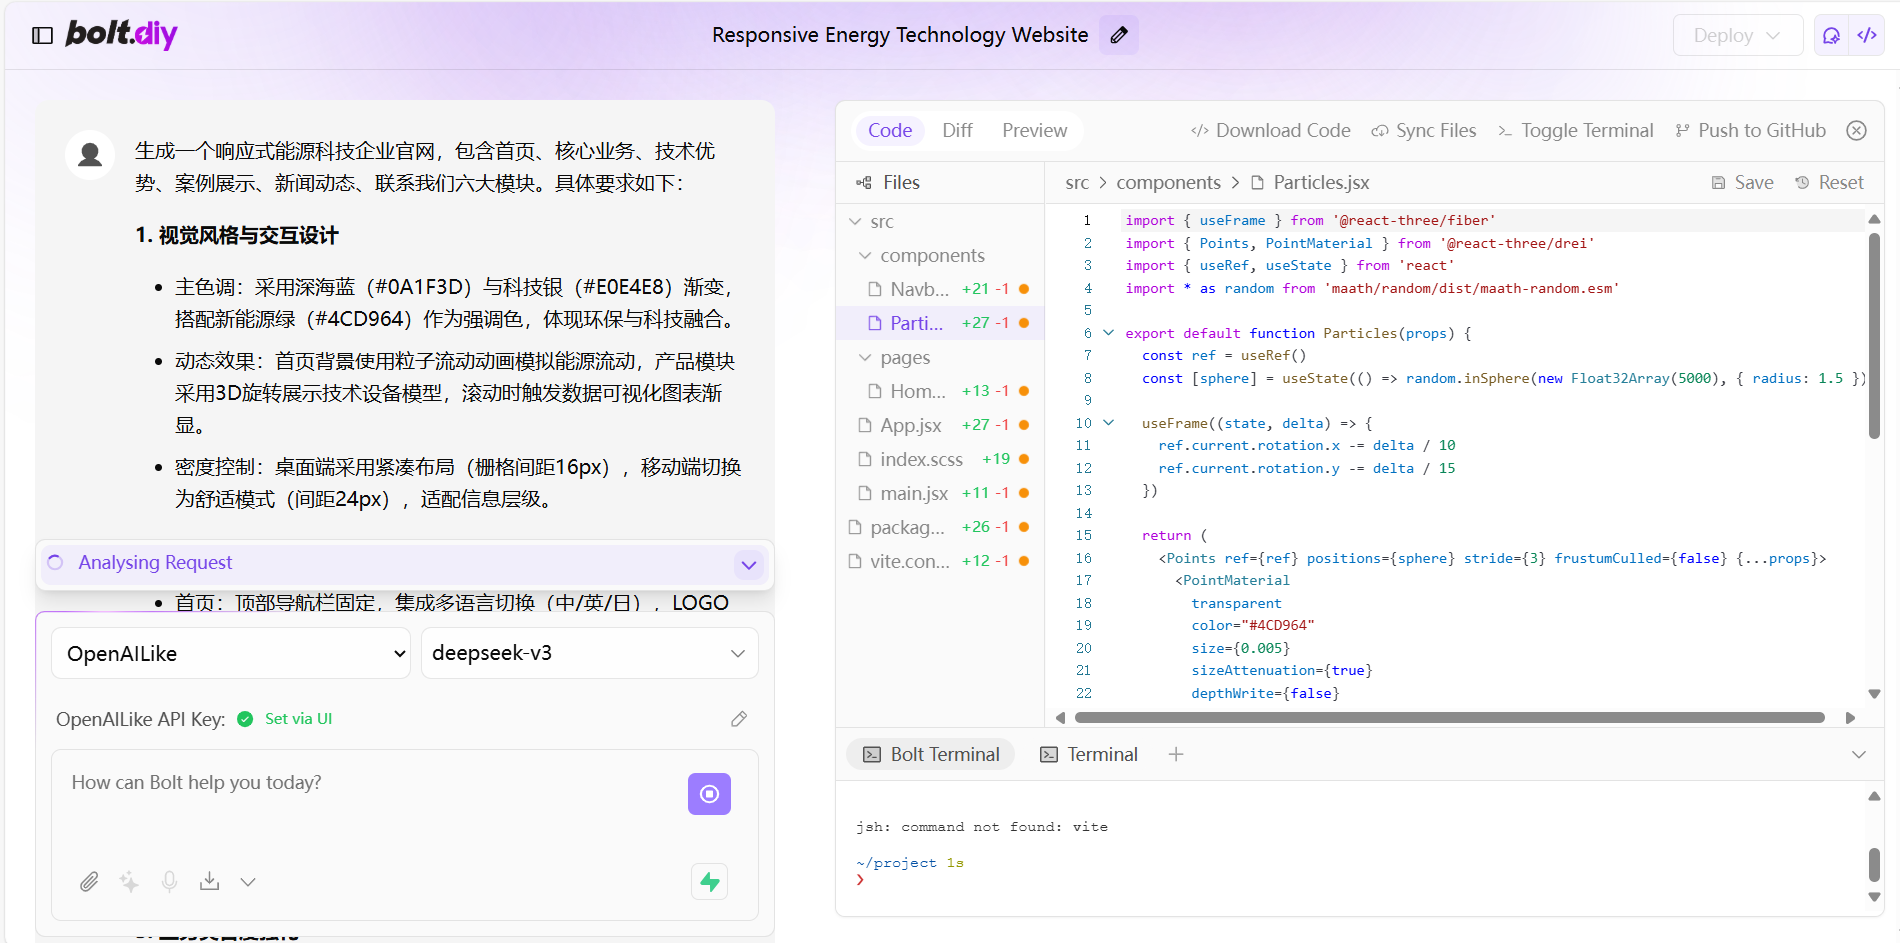Expand the Analysing Request panel
The image size is (1900, 943).
click(x=749, y=565)
